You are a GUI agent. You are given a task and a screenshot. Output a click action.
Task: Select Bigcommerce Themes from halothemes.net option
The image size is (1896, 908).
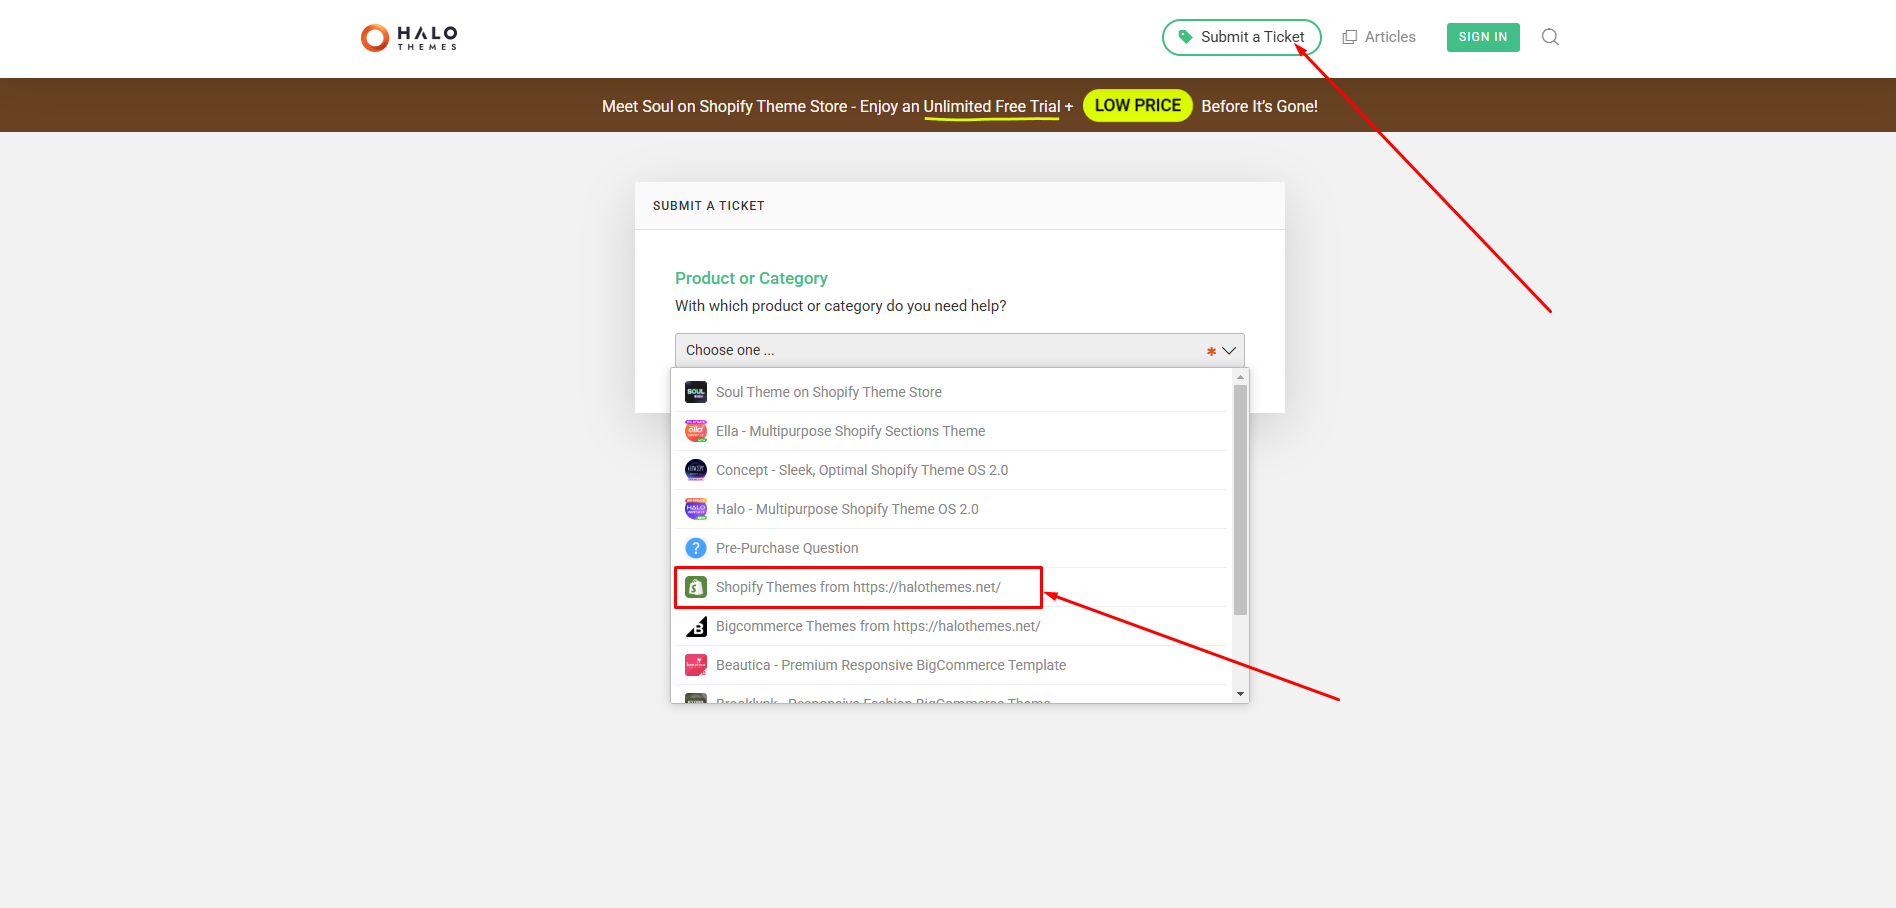(952, 626)
